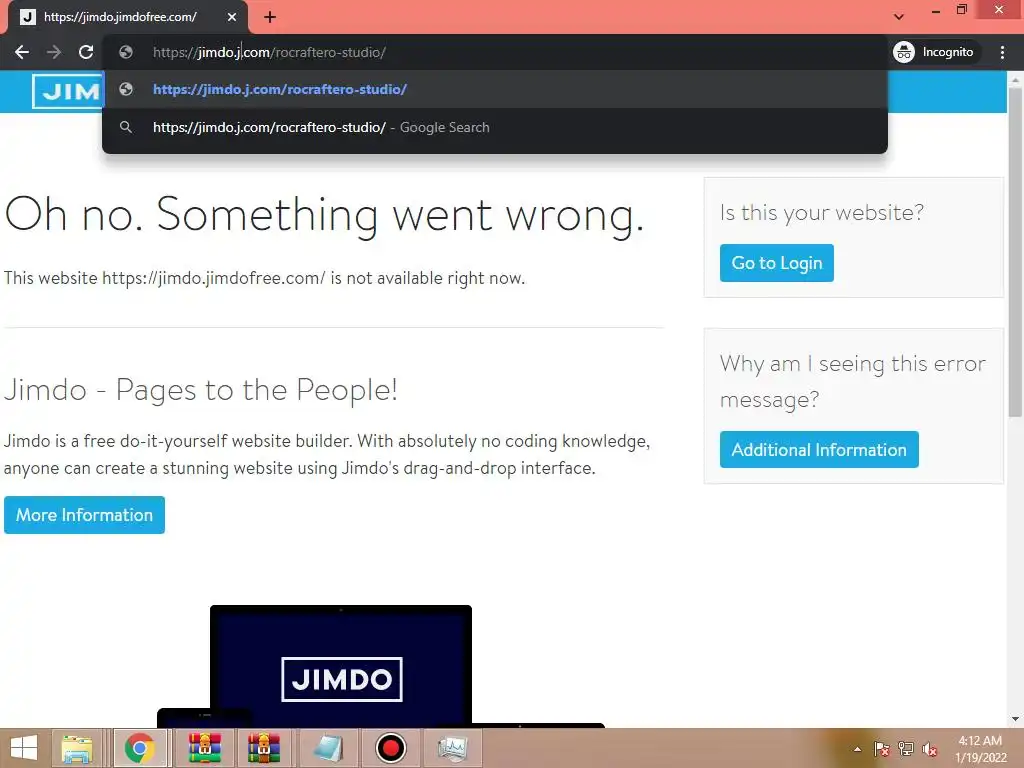This screenshot has width=1024, height=768.
Task: Click the browser back arrow
Action: coord(22,52)
